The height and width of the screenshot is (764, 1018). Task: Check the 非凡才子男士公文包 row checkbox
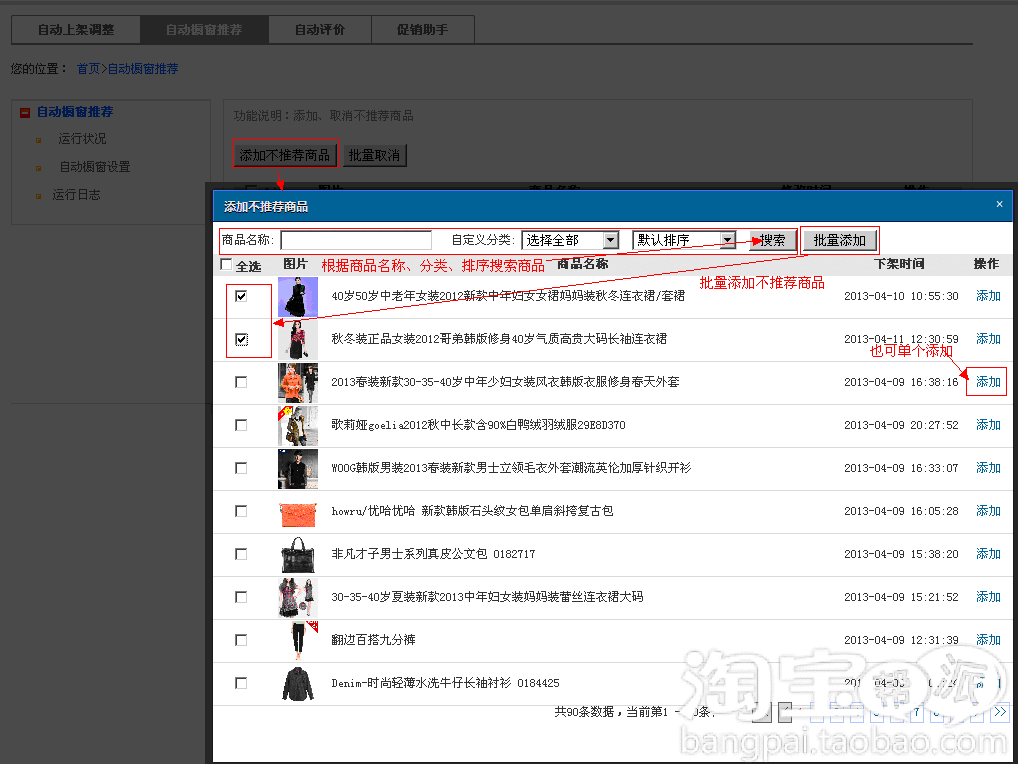(x=241, y=554)
